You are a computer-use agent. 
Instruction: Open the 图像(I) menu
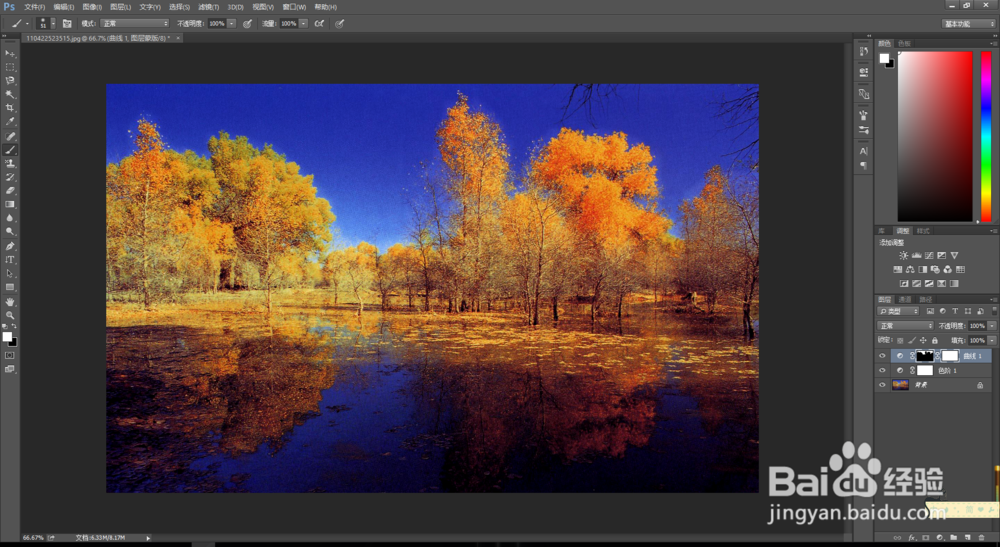(92, 7)
